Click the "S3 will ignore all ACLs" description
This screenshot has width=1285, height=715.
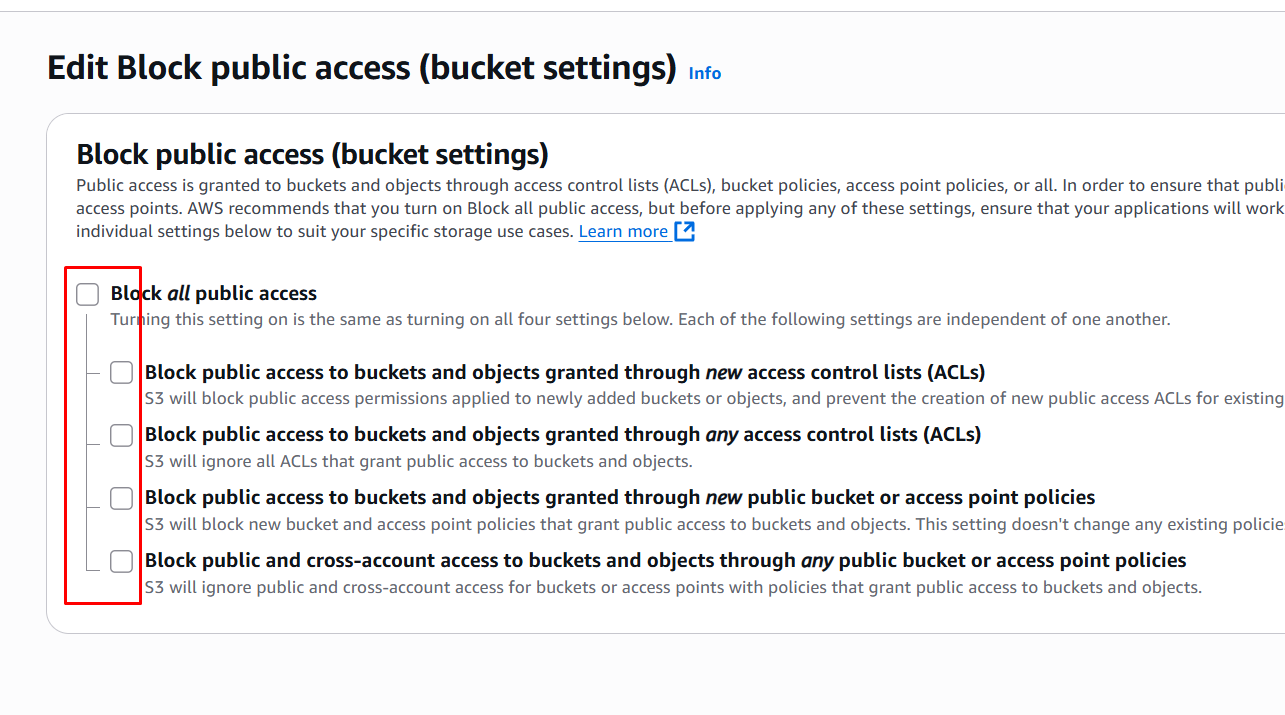(x=418, y=461)
